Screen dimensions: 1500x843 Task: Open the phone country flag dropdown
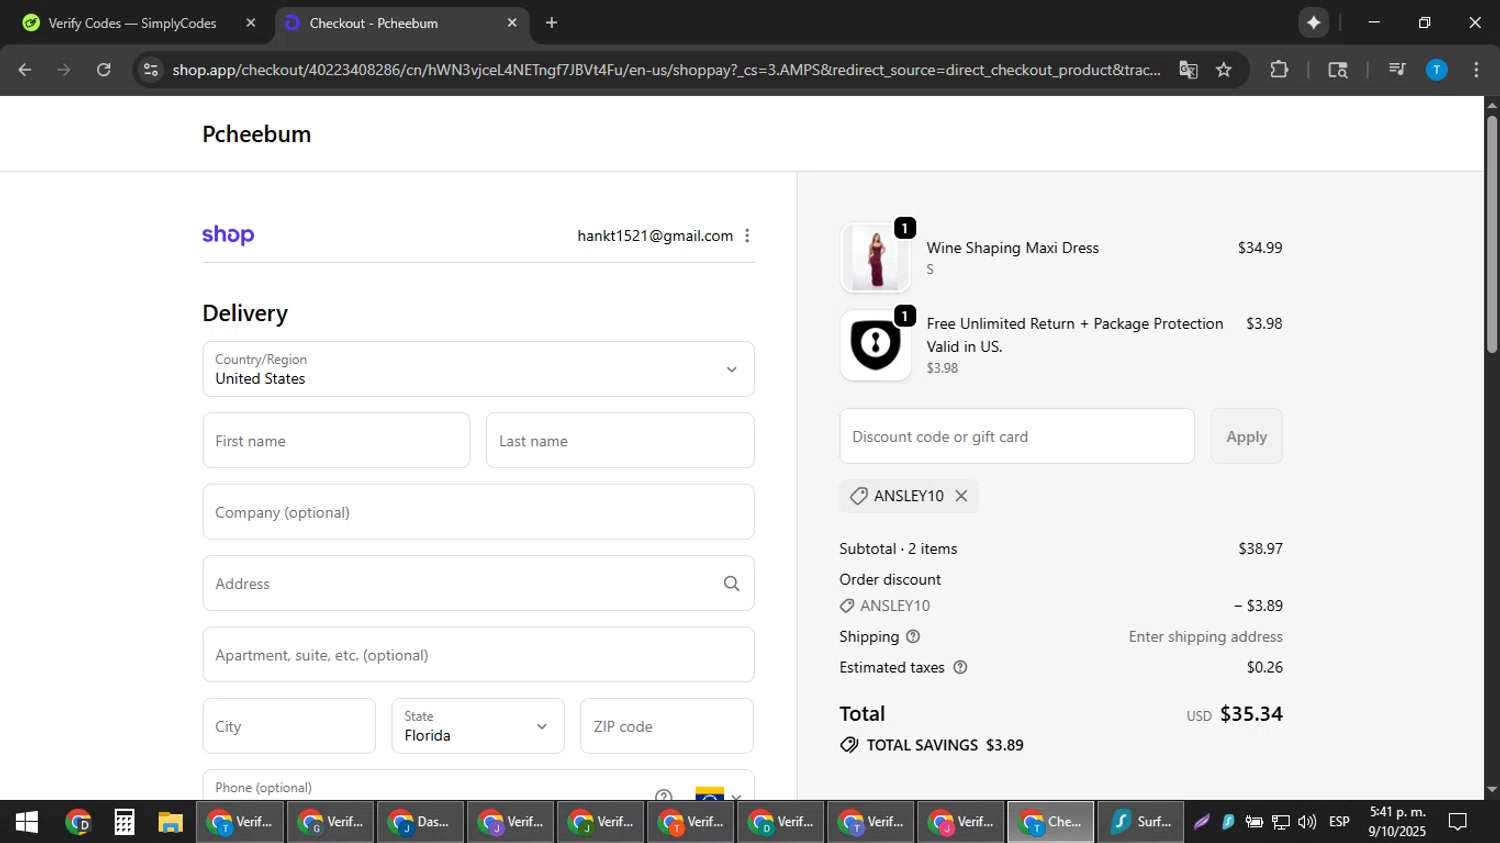click(x=718, y=795)
